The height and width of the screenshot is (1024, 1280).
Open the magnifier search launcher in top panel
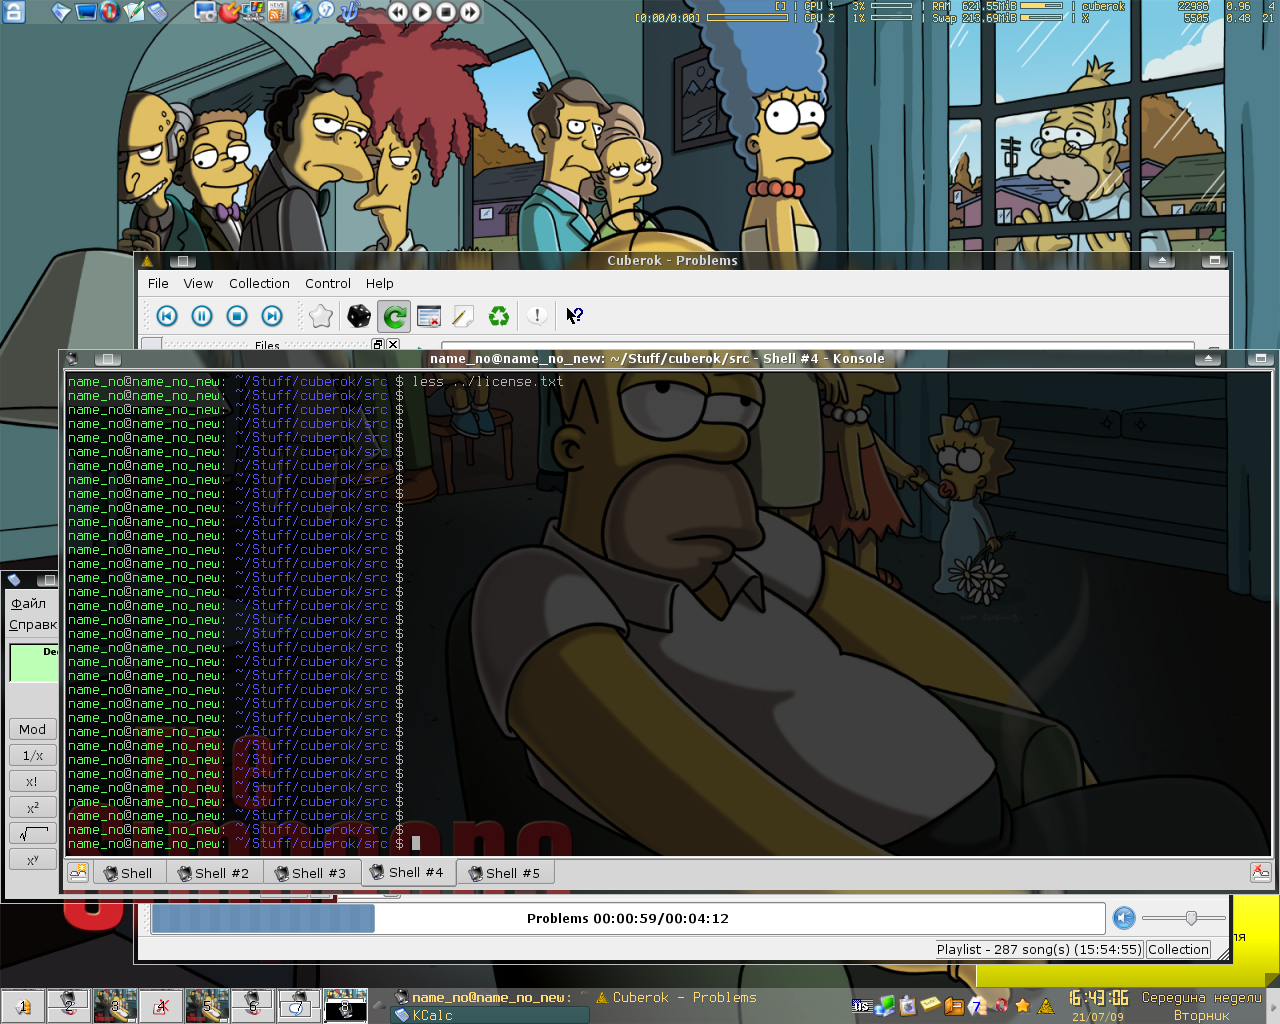(x=326, y=12)
